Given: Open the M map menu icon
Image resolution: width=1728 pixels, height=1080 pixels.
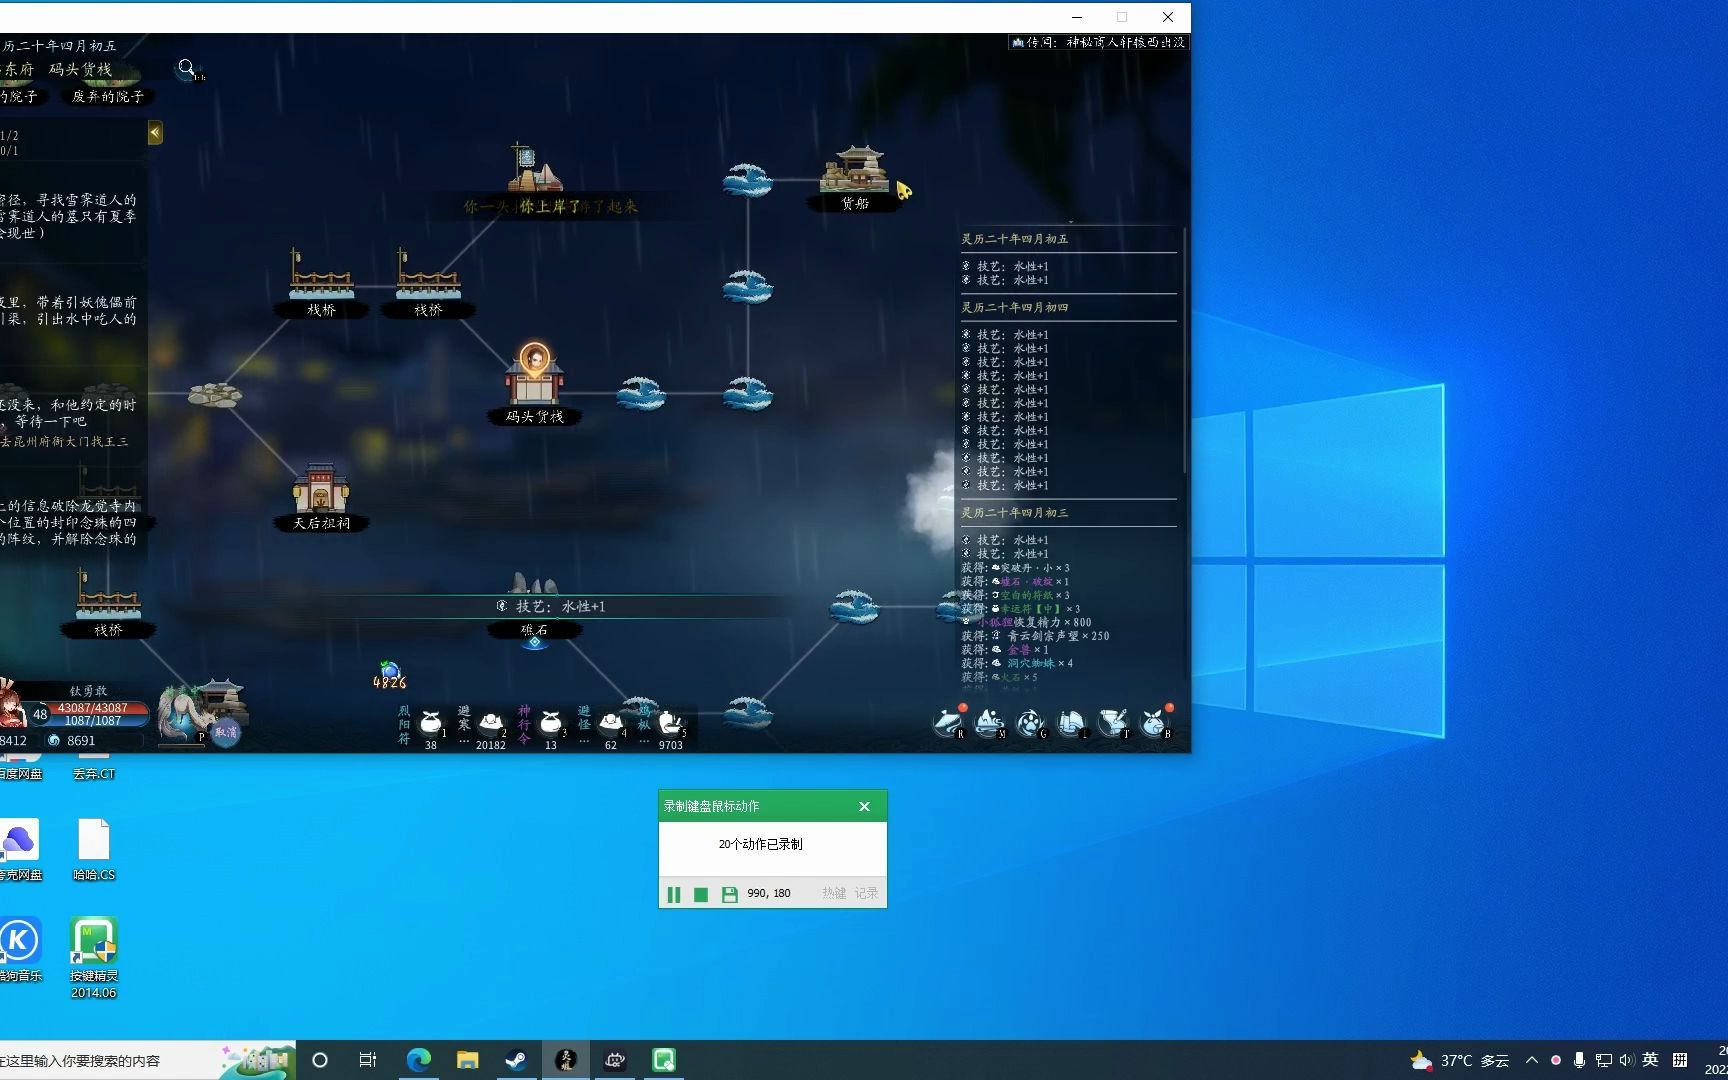Looking at the screenshot, I should [990, 721].
